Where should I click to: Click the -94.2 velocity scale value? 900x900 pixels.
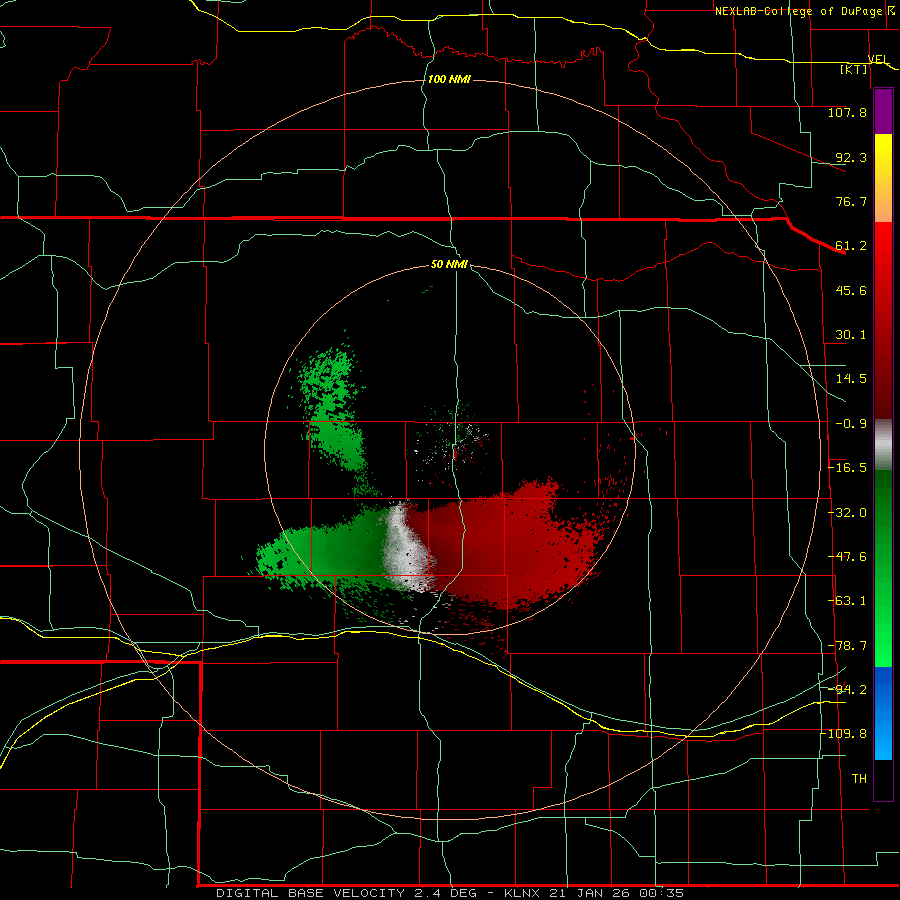[x=847, y=689]
